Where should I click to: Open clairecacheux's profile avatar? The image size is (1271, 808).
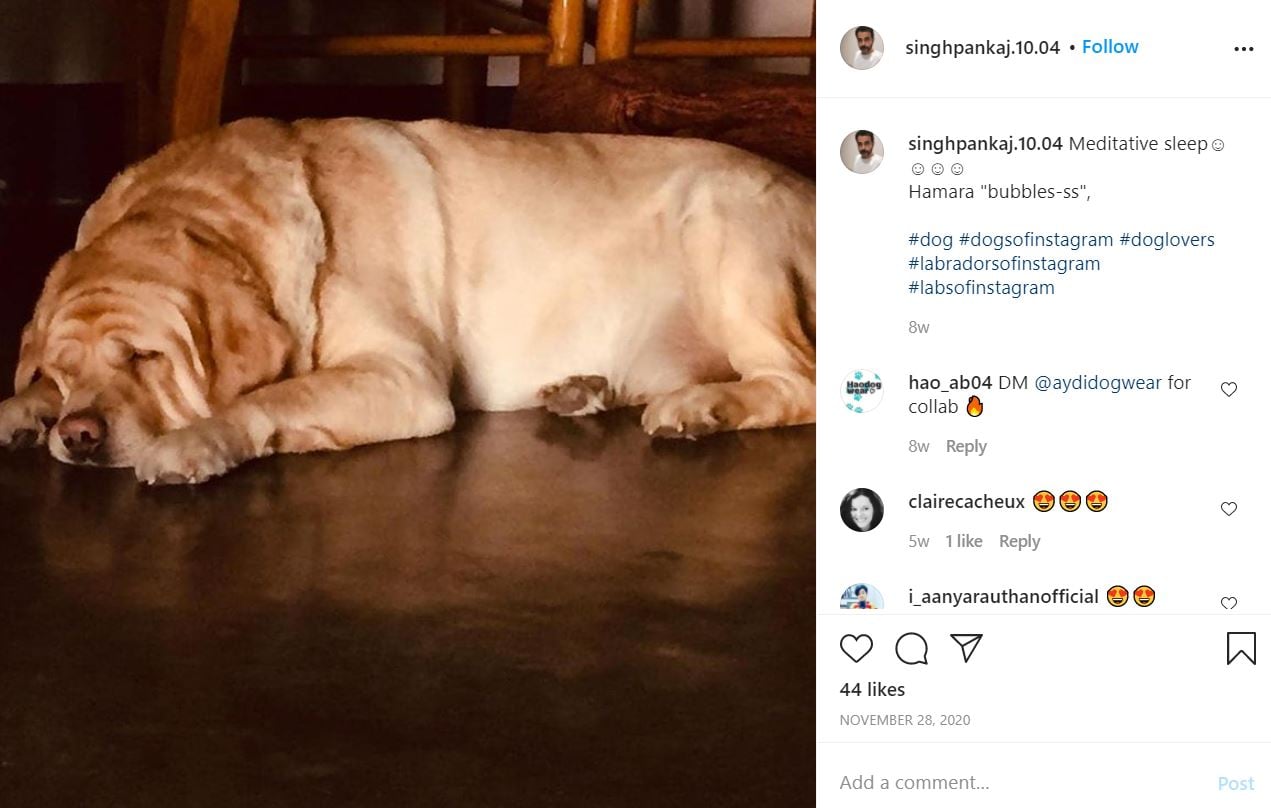861,510
